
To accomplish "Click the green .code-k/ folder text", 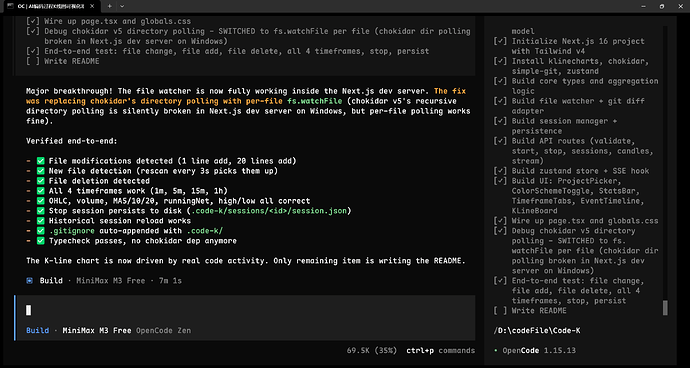I will tap(205, 231).
